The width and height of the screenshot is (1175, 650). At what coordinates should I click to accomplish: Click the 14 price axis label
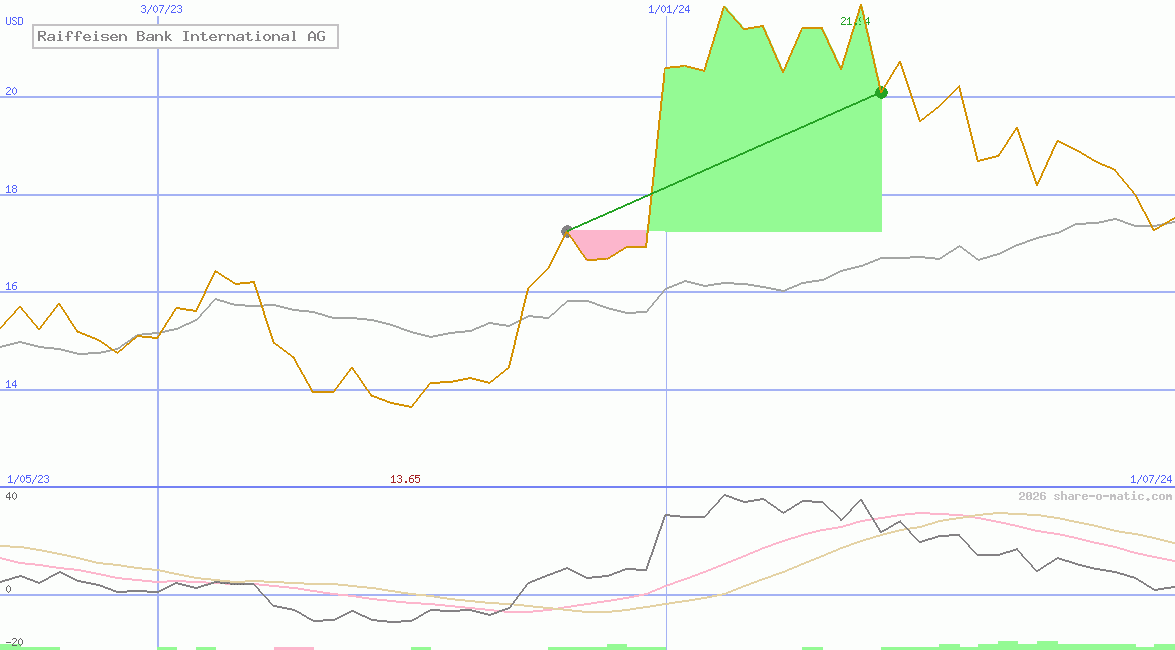coord(11,385)
